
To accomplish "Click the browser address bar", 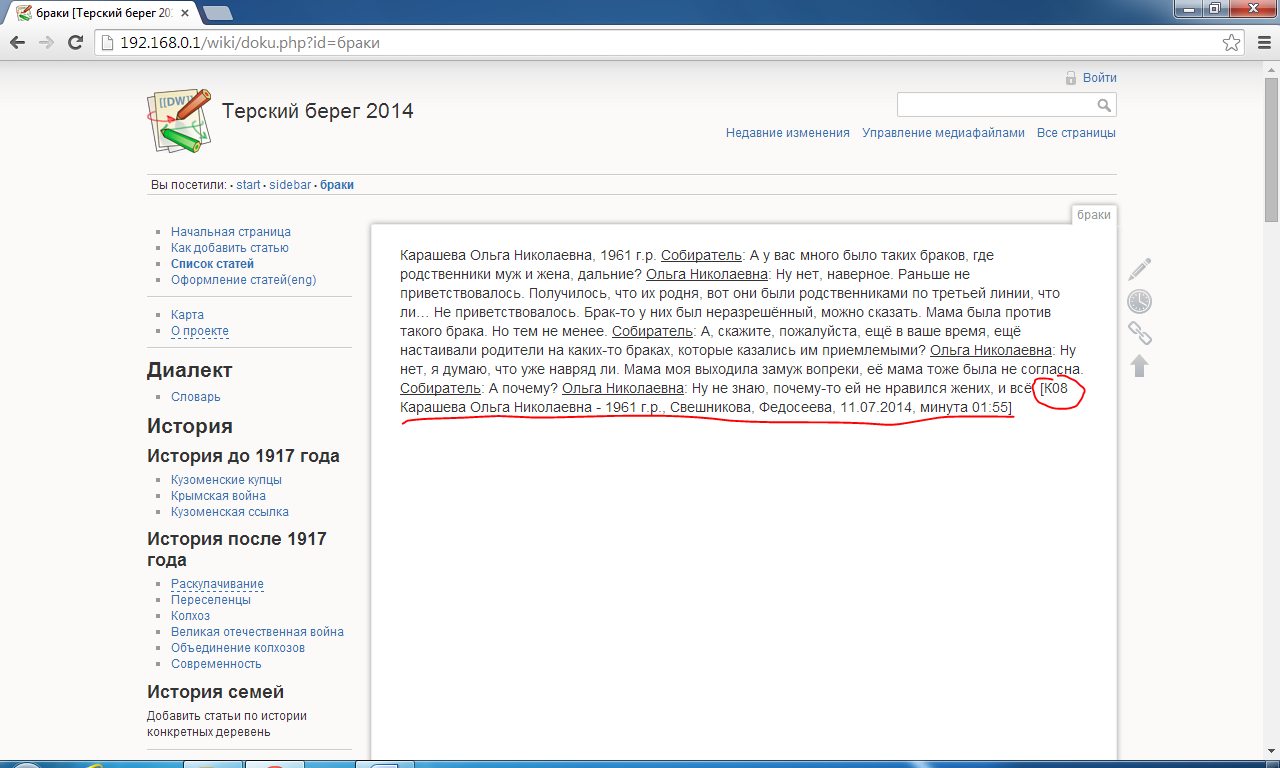I will [x=660, y=43].
